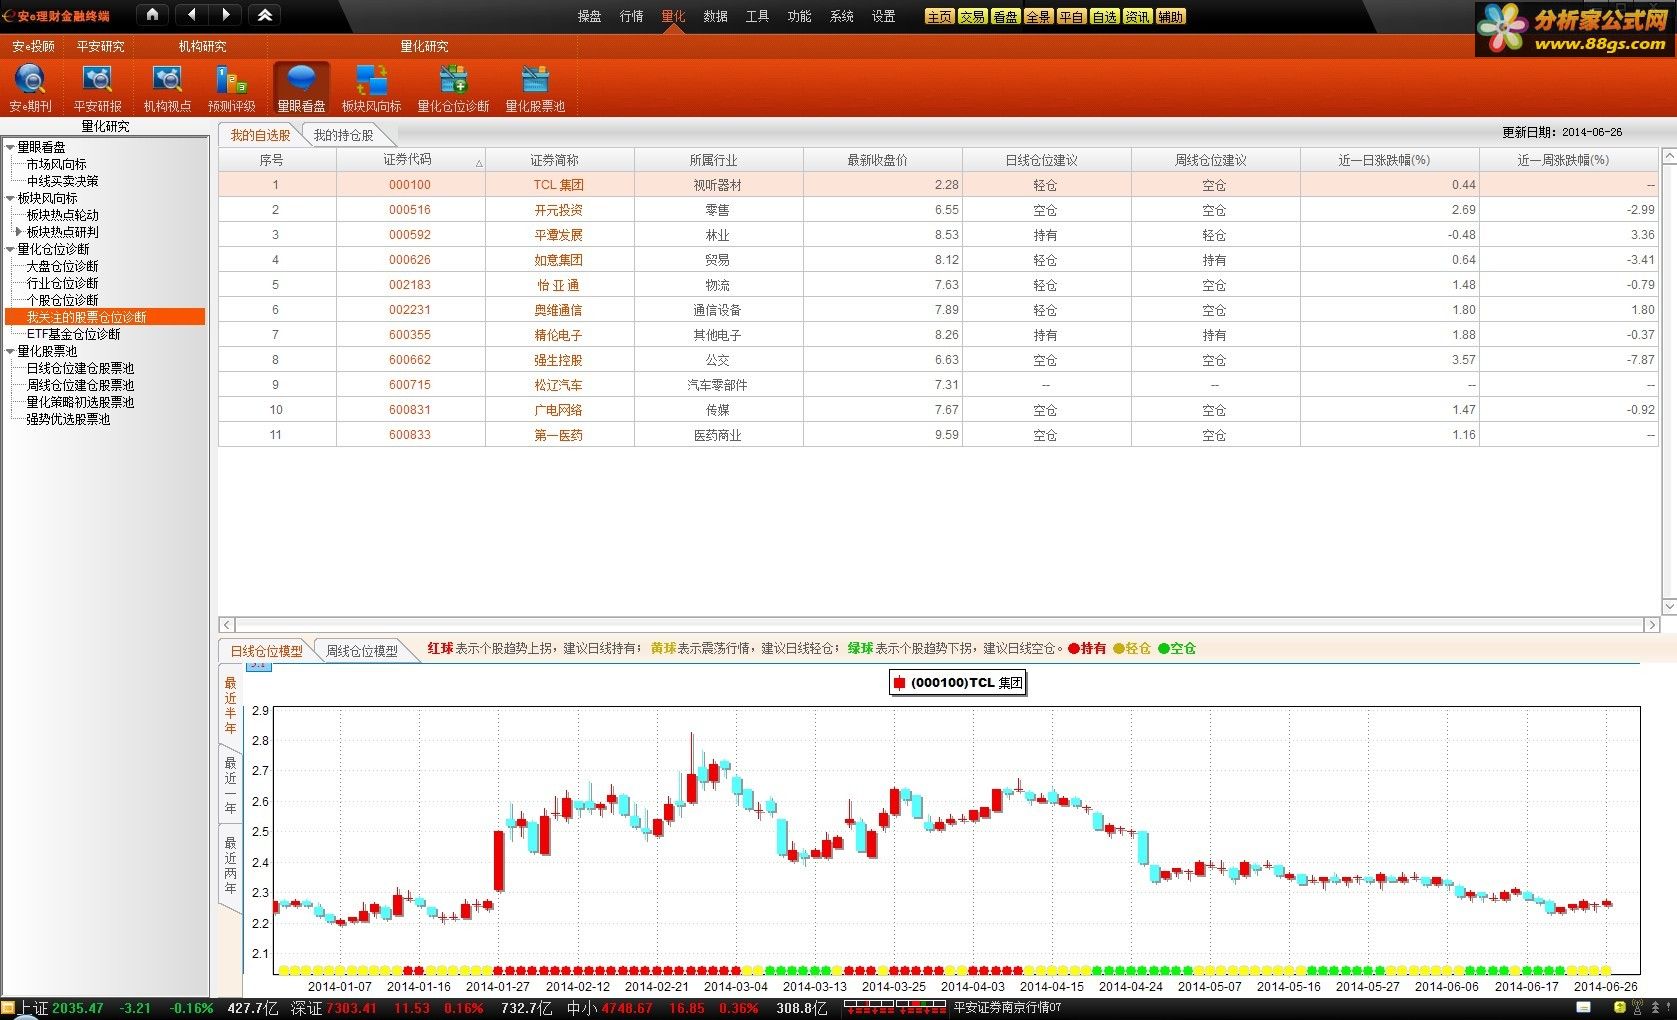Click stock name 松辽汽车

(558, 385)
